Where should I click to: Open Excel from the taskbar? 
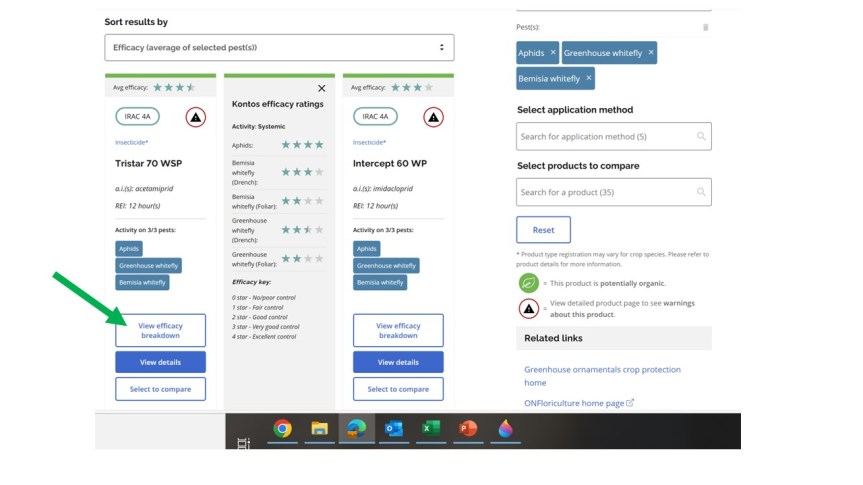pyautogui.click(x=431, y=428)
